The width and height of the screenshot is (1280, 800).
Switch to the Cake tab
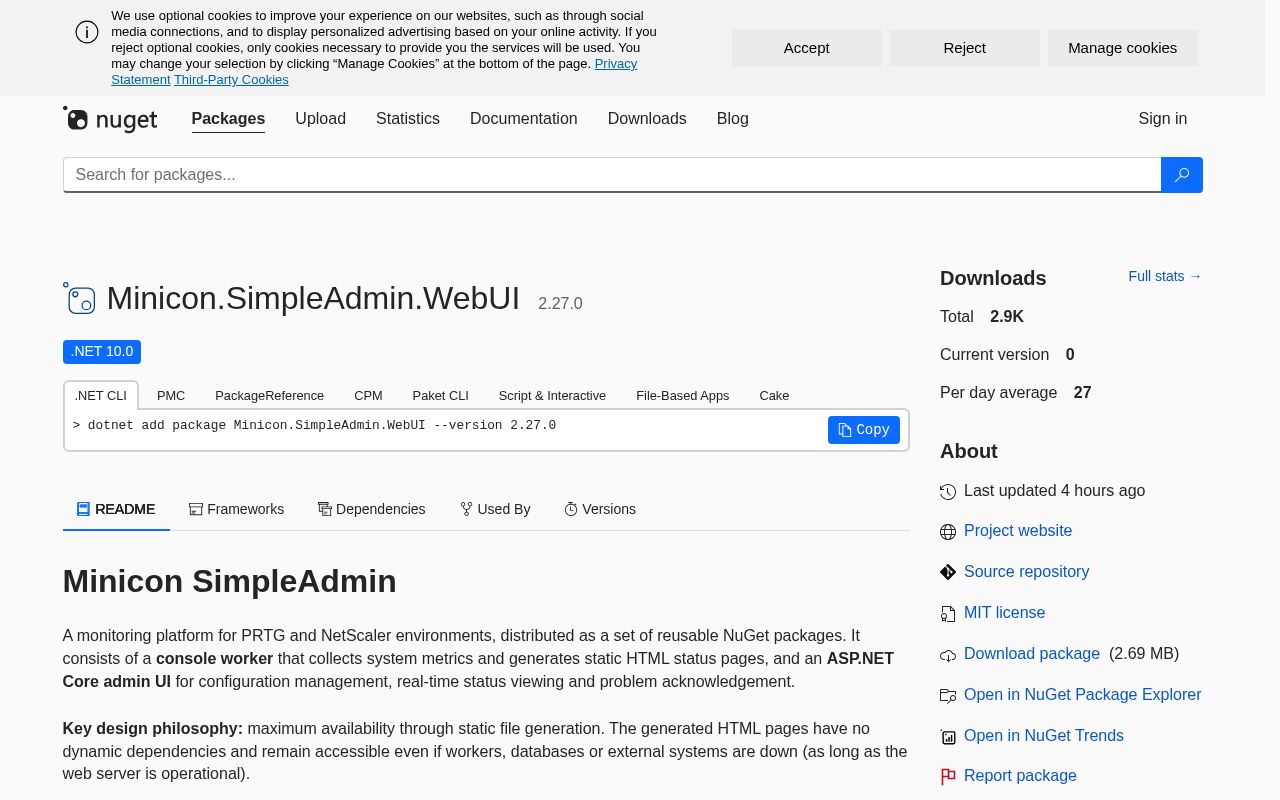pos(774,395)
